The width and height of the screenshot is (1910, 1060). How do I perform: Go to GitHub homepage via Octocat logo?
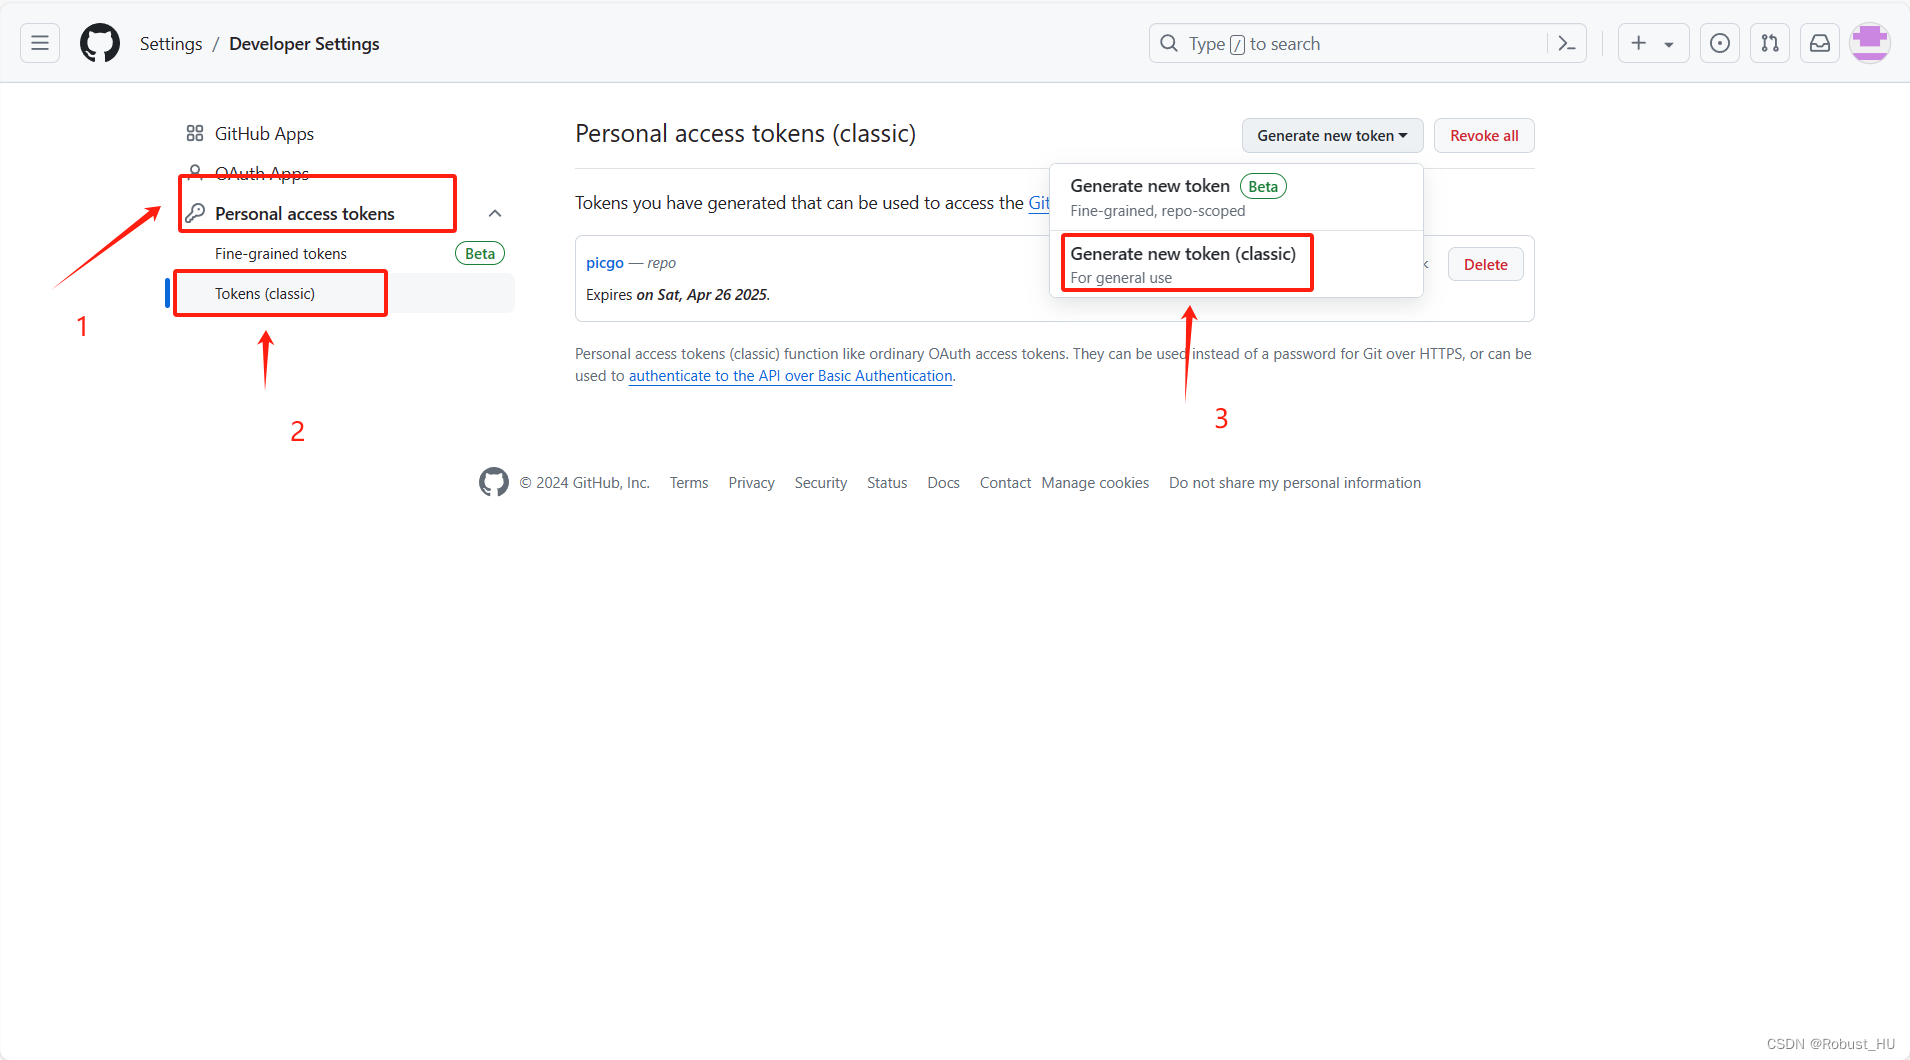[100, 43]
